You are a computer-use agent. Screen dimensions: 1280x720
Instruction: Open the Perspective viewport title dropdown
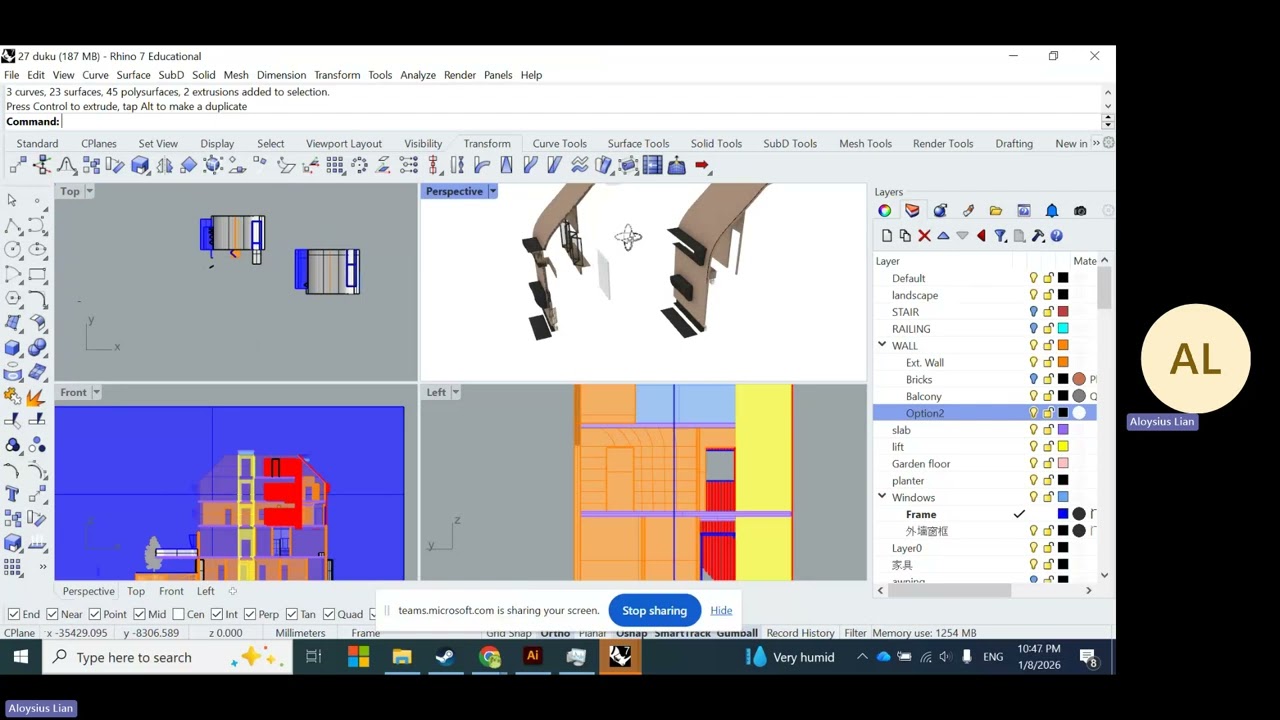[x=492, y=191]
